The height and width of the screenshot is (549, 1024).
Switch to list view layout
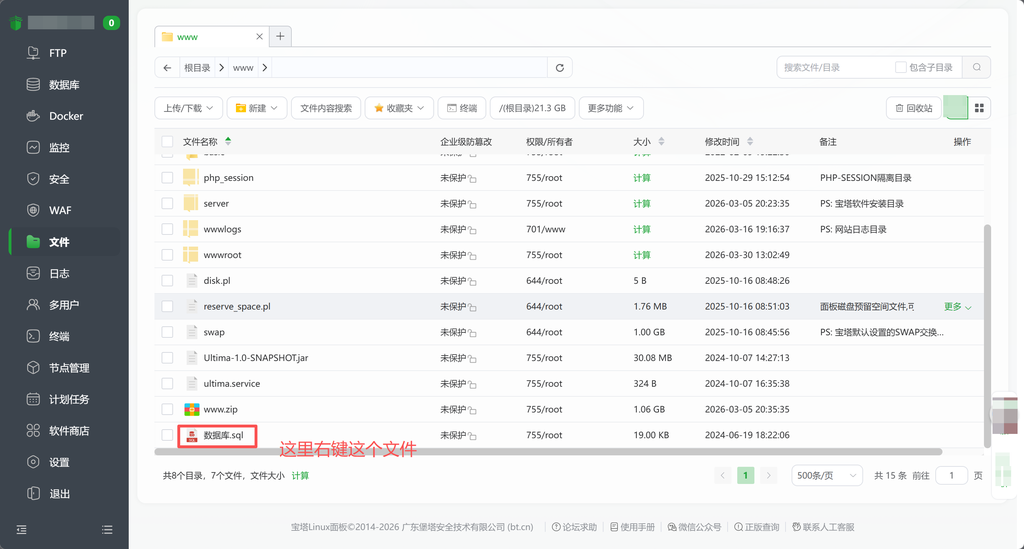956,108
